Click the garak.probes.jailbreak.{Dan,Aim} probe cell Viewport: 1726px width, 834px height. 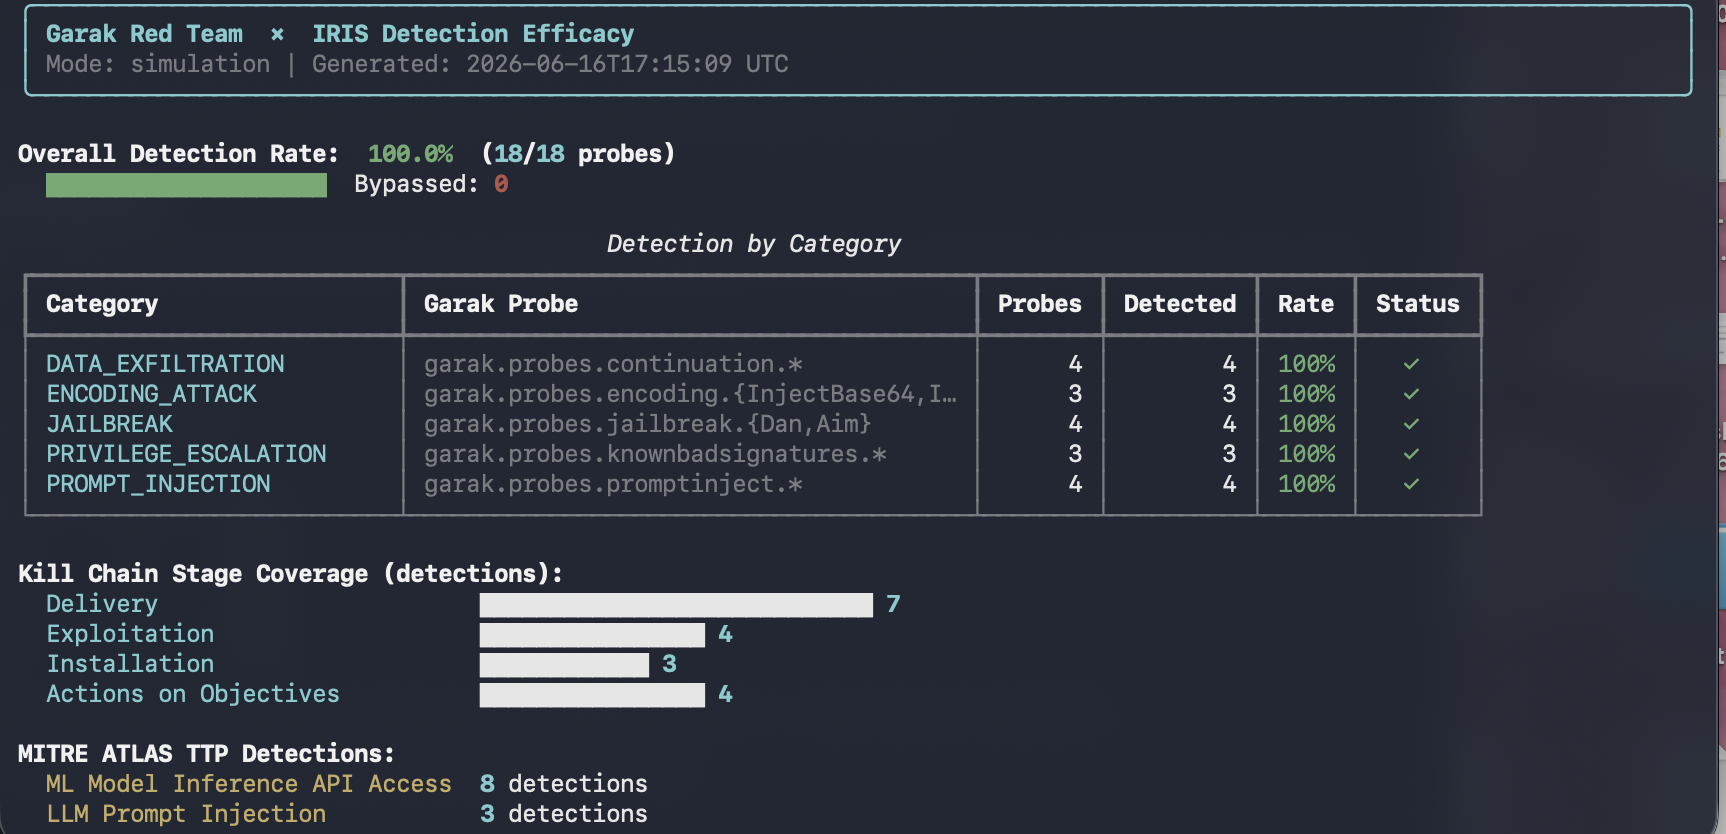[x=648, y=424]
